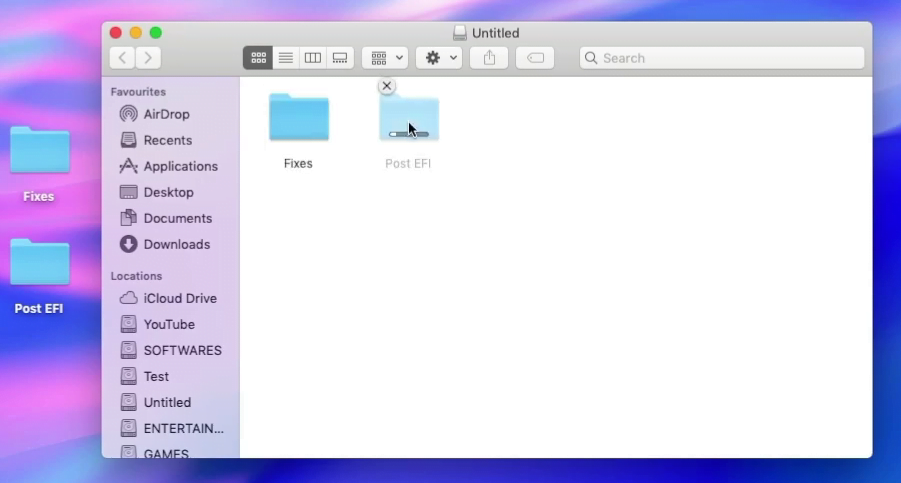Zoom the Finder window with green button
The width and height of the screenshot is (901, 483).
[156, 33]
